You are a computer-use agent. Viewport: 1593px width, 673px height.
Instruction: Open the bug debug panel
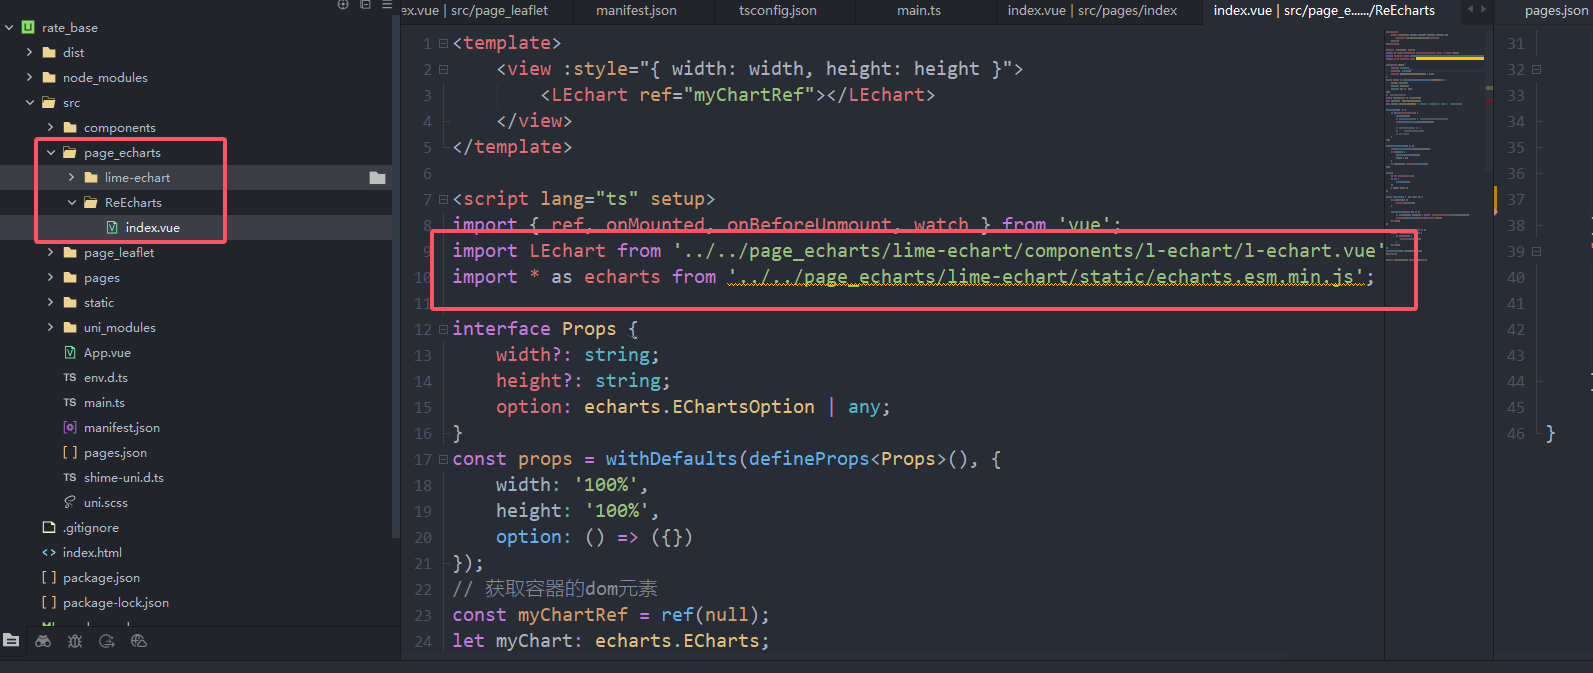(75, 641)
